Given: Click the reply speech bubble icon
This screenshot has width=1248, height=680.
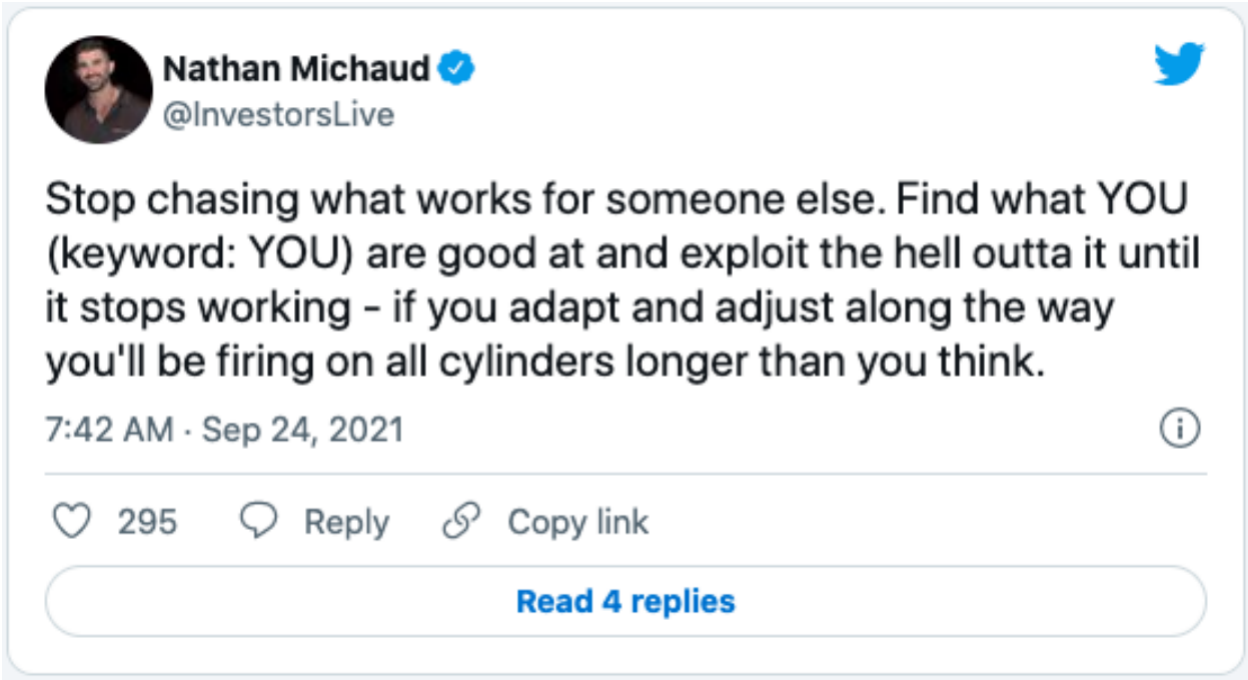Looking at the screenshot, I should pyautogui.click(x=261, y=522).
